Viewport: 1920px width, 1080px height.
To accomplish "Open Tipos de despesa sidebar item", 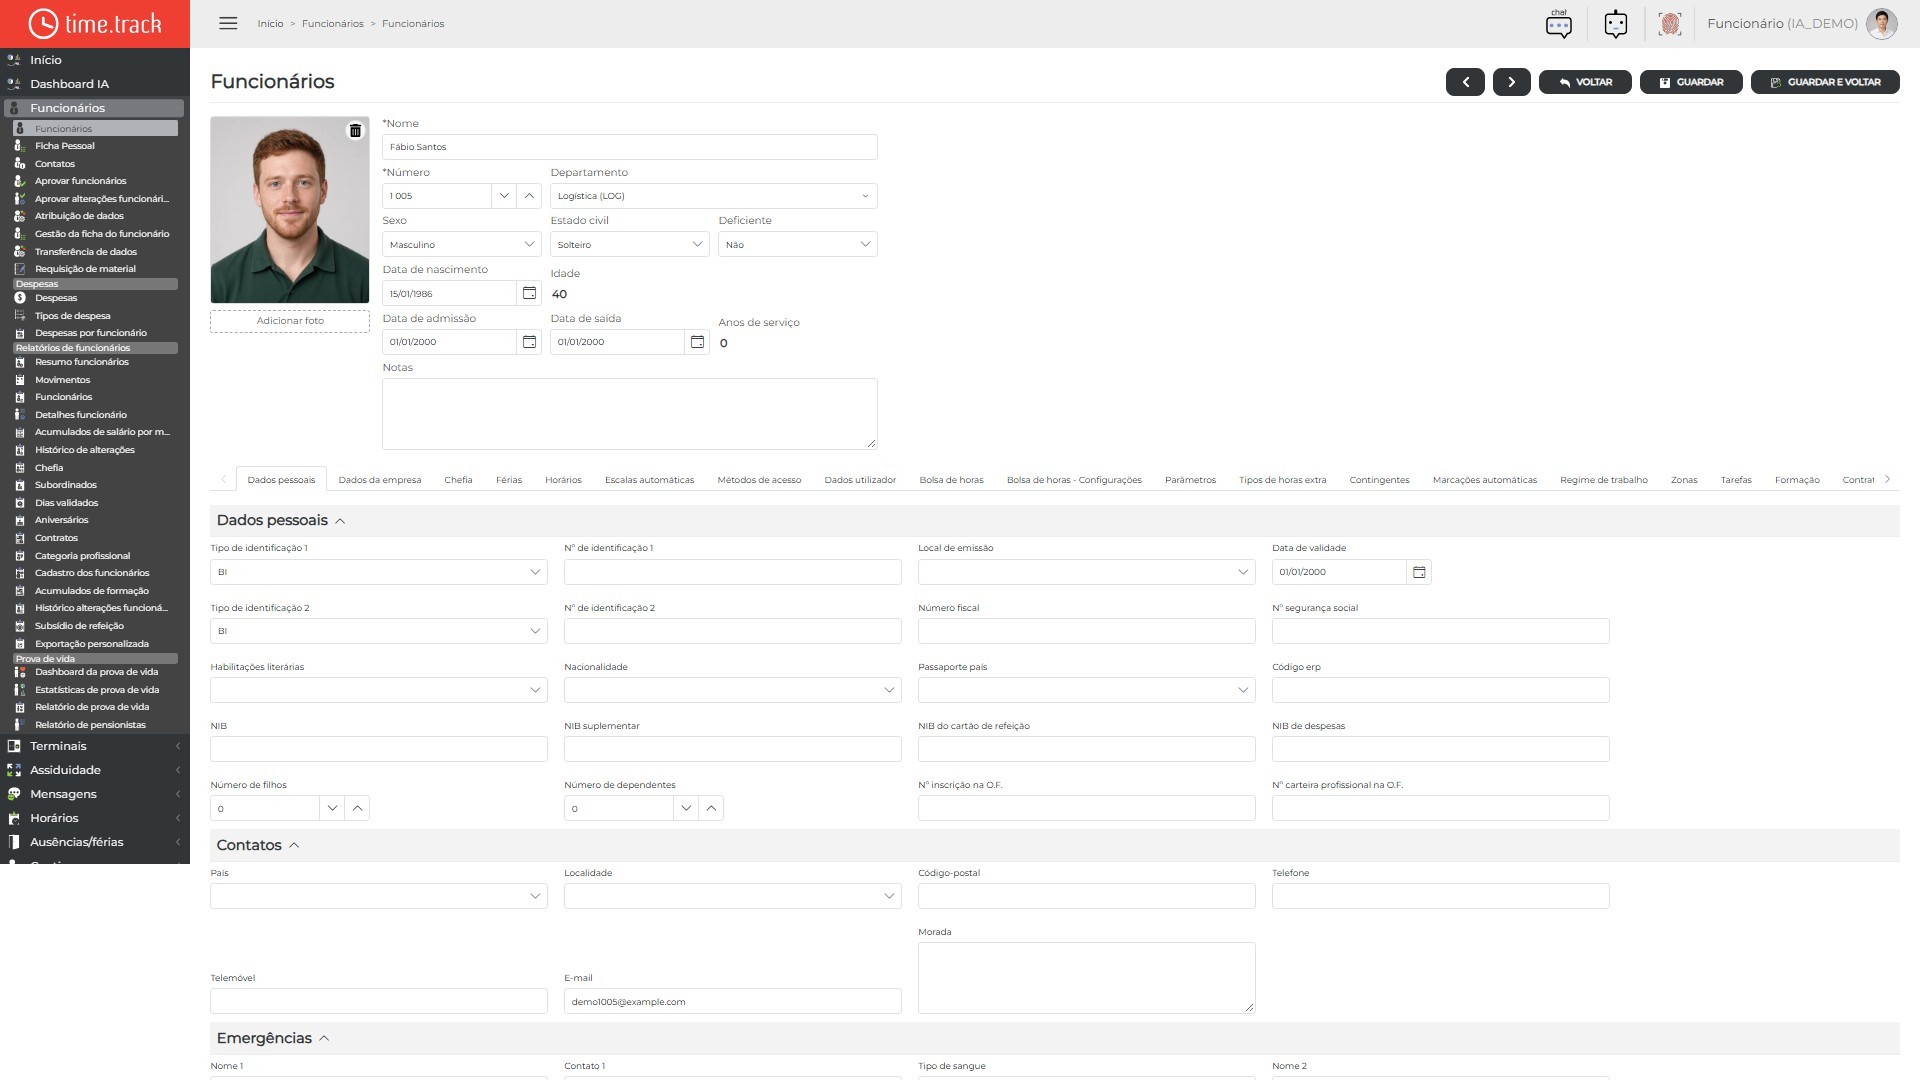I will [x=72, y=316].
